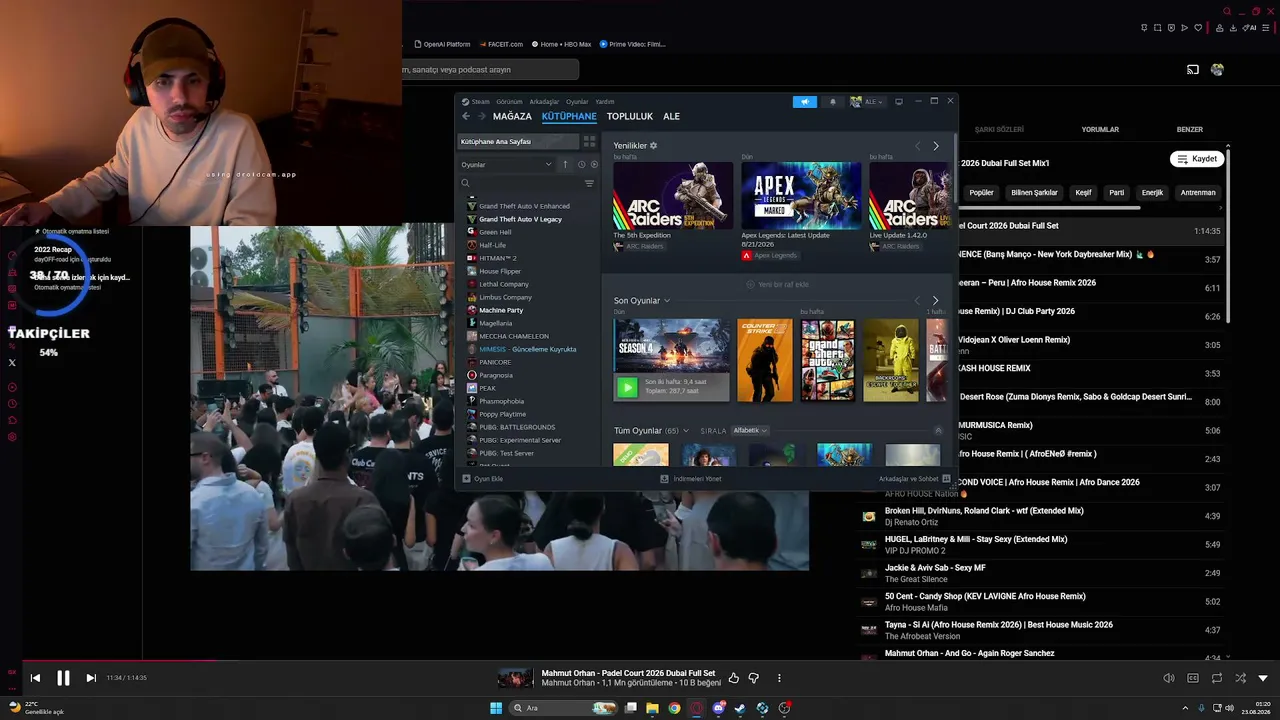Click the ready-to-play filter icon
The image size is (1280, 720).
point(594,164)
